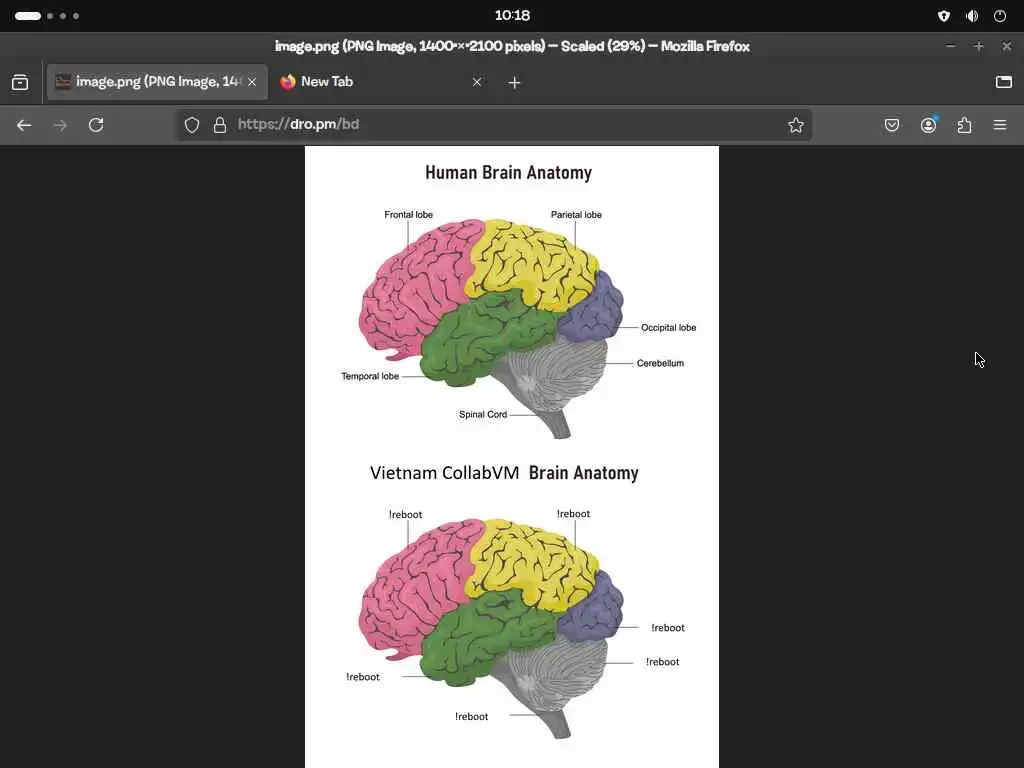Viewport: 1024px width, 768px height.
Task: Maximize the Firefox window with the plus
Action: pos(978,46)
